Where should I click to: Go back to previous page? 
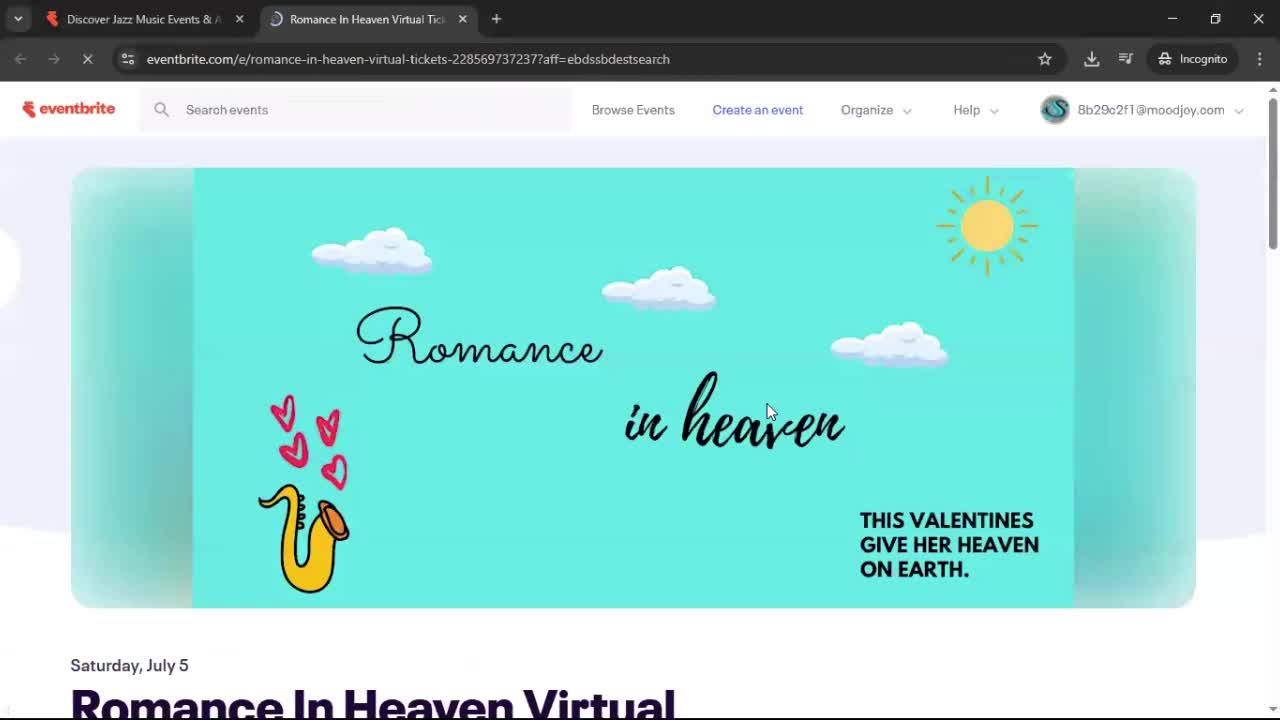[x=20, y=59]
